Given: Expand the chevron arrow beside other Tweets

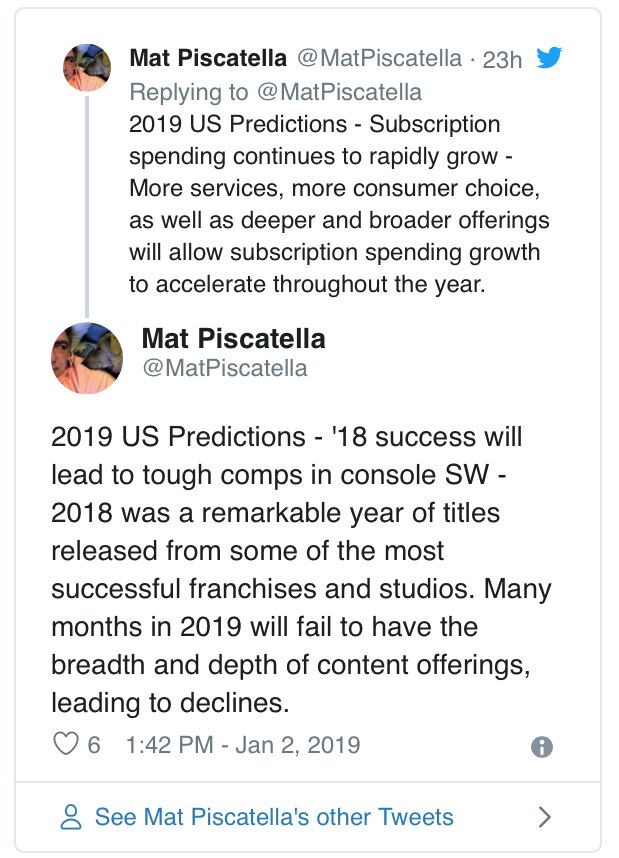Looking at the screenshot, I should [545, 817].
